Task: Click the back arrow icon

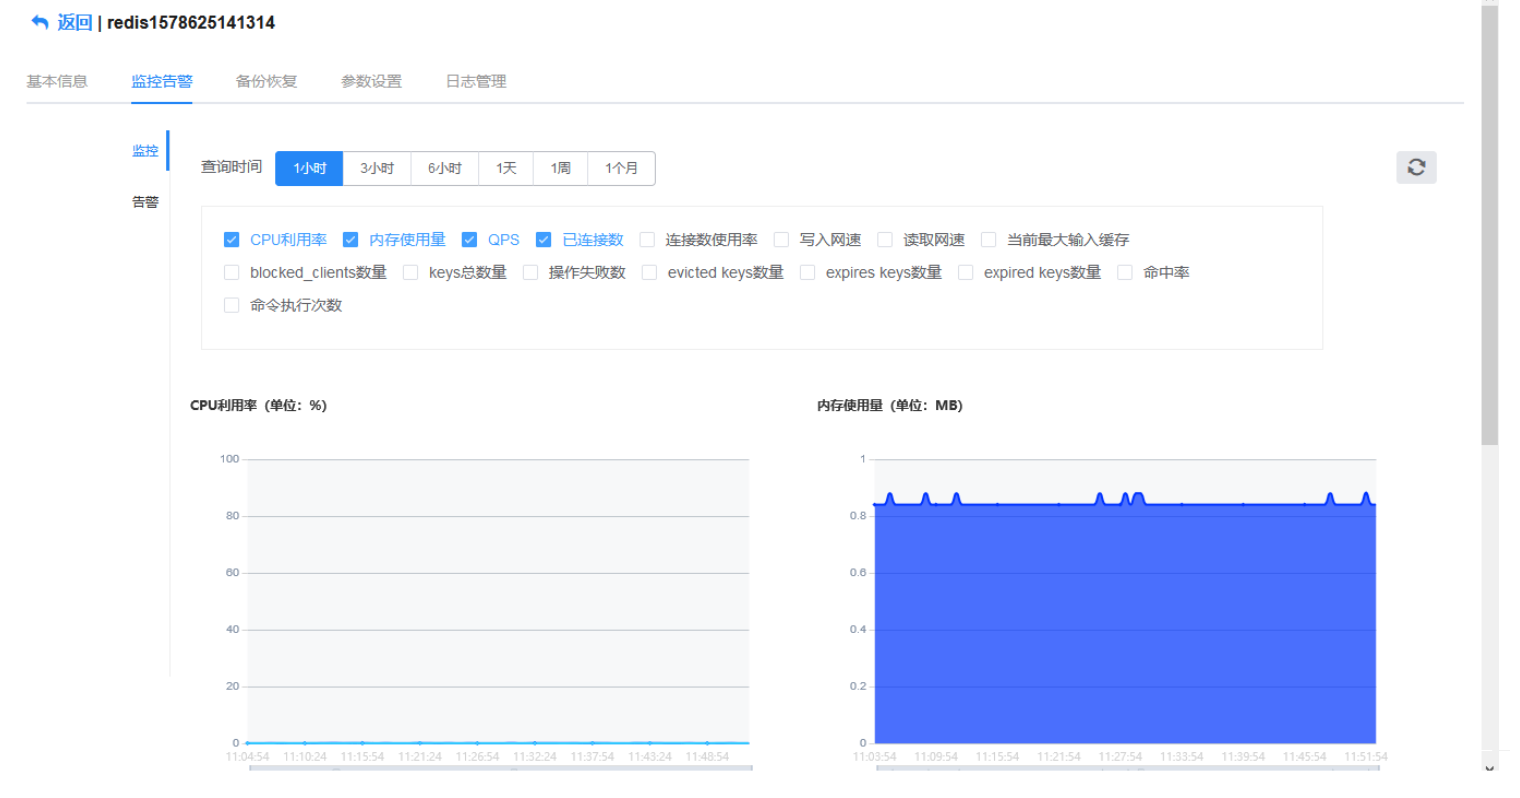Action: click(40, 22)
